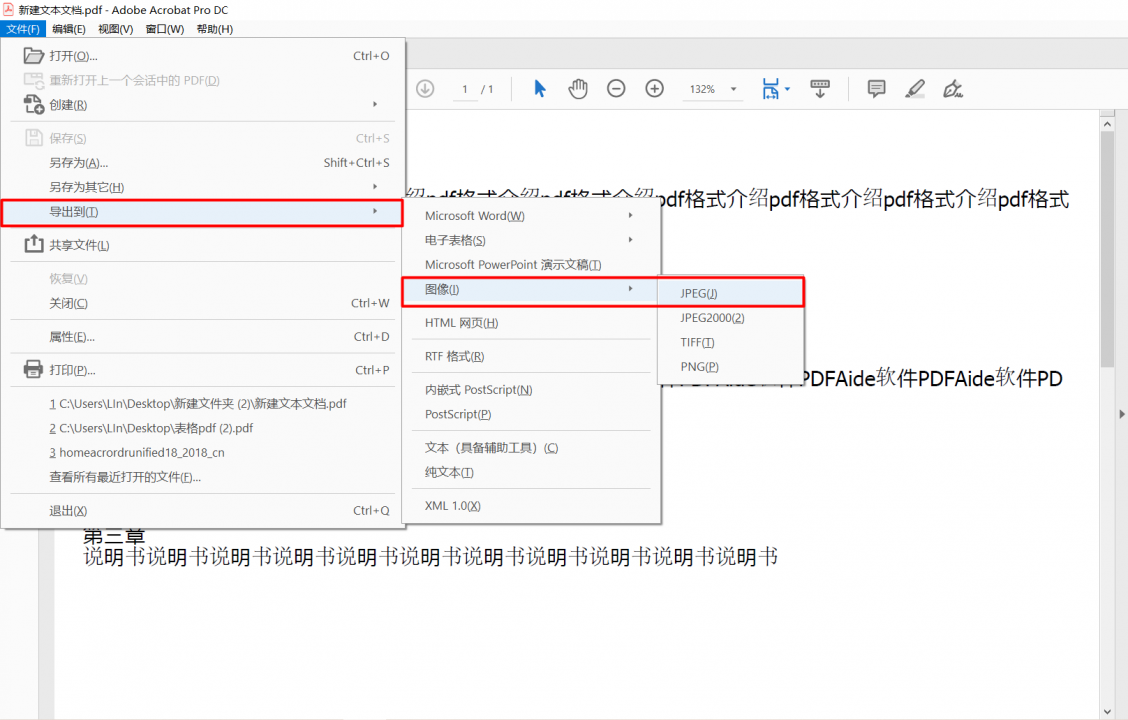Viewport: 1128px width, 720px height.
Task: Export to 内嵌式 PostScript(N)
Action: tap(531, 390)
